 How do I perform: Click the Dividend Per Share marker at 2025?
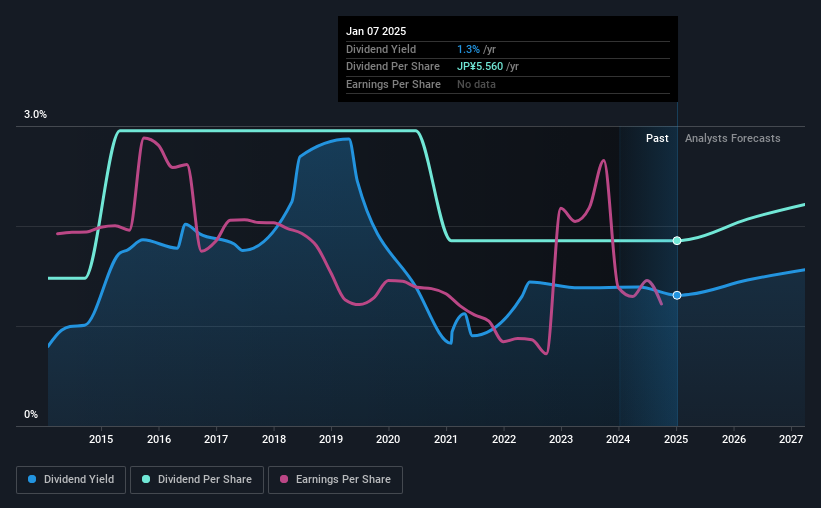pyautogui.click(x=677, y=241)
